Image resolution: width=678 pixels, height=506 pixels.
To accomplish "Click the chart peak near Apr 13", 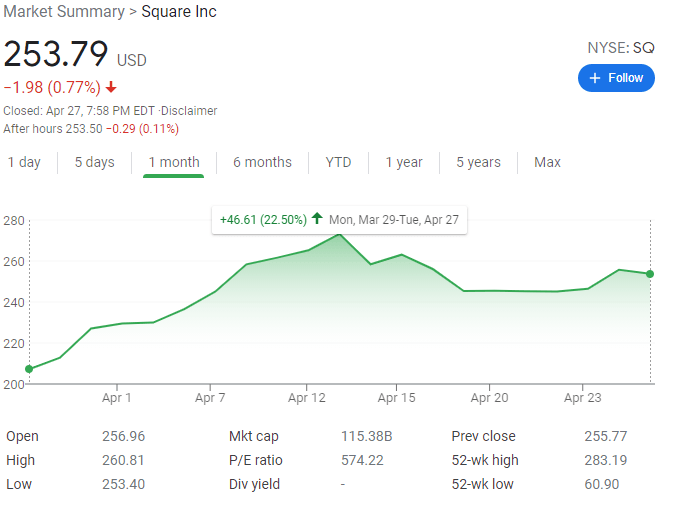I will point(339,234).
